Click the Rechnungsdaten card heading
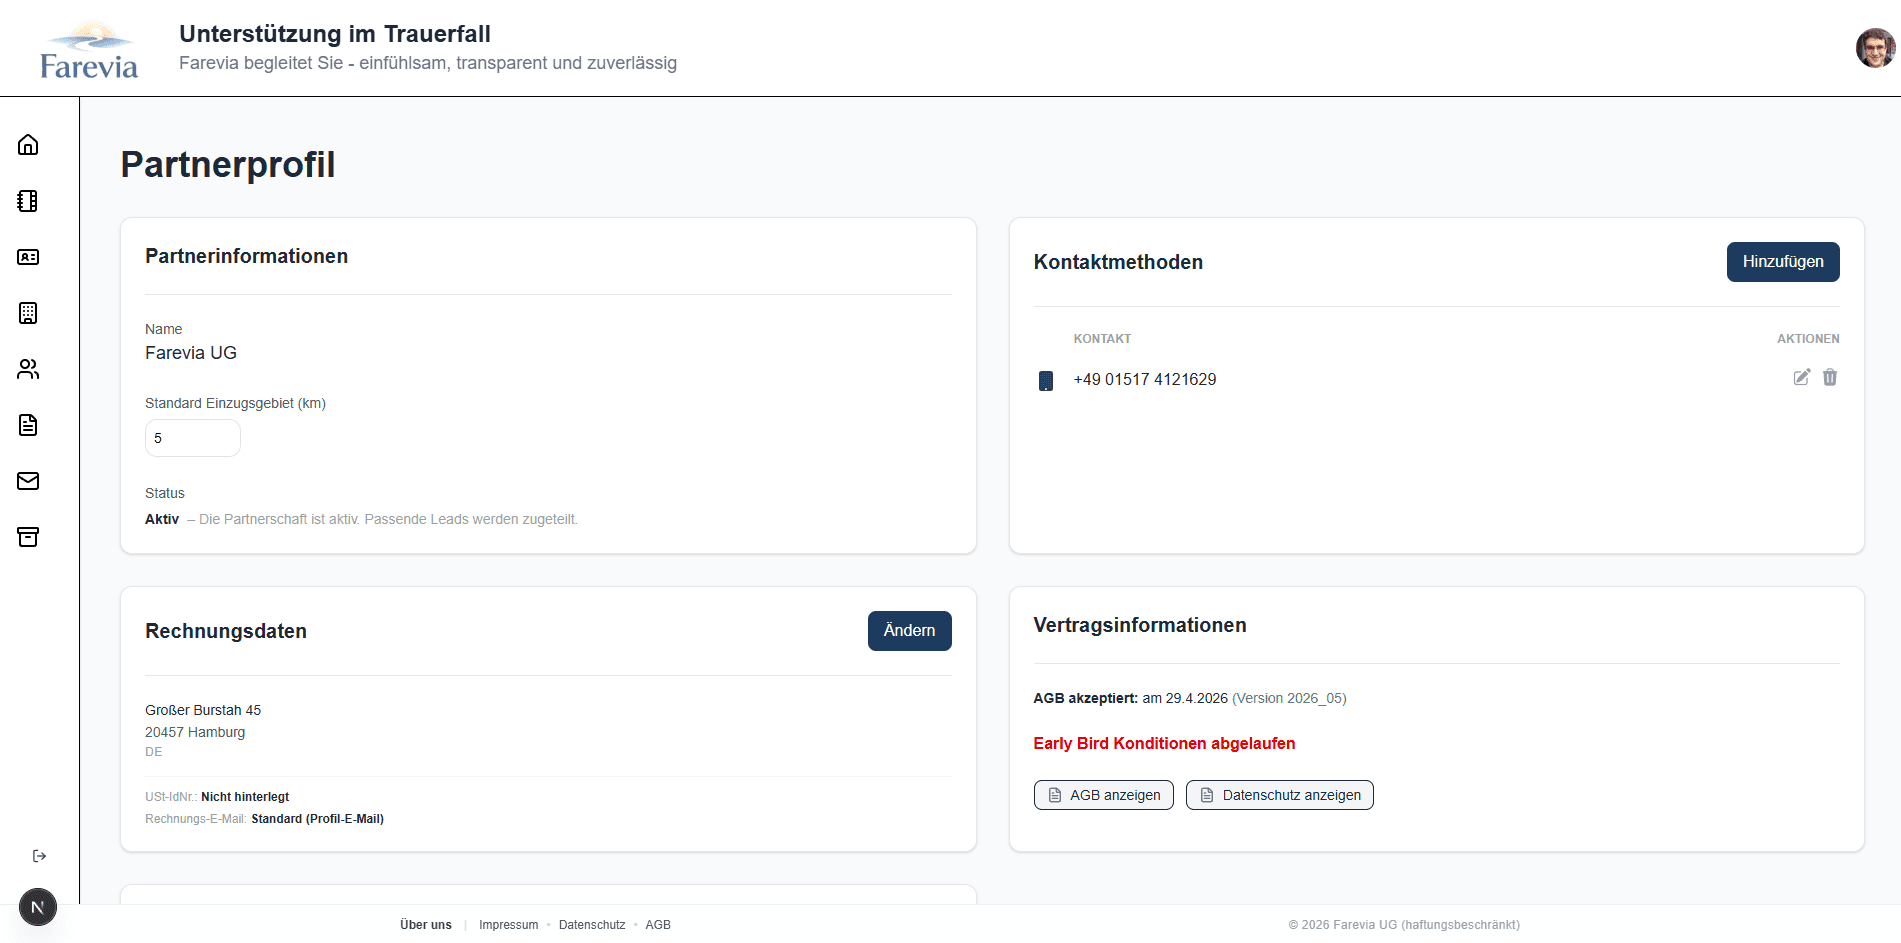 226,631
